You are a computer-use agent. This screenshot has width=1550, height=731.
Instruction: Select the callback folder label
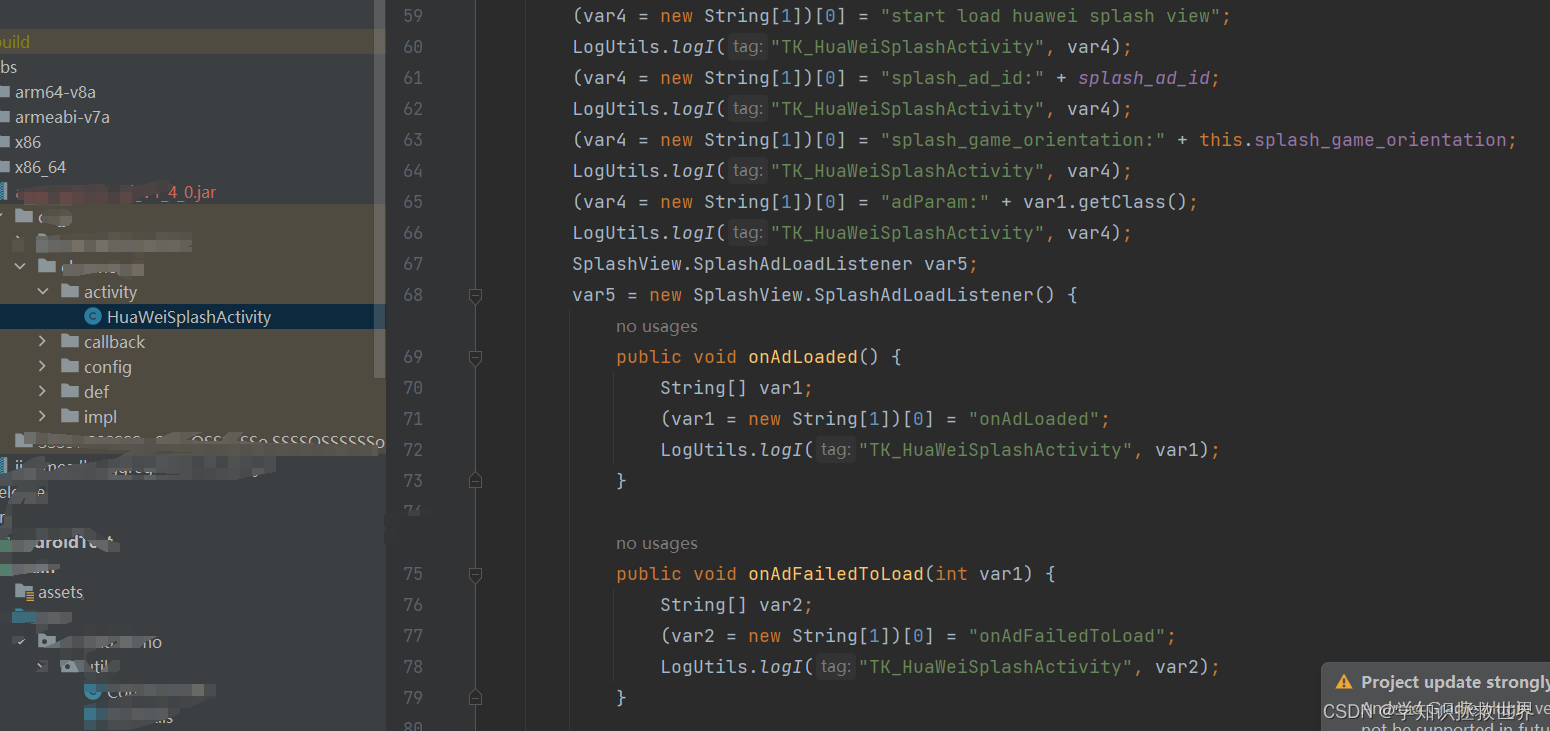[x=114, y=342]
